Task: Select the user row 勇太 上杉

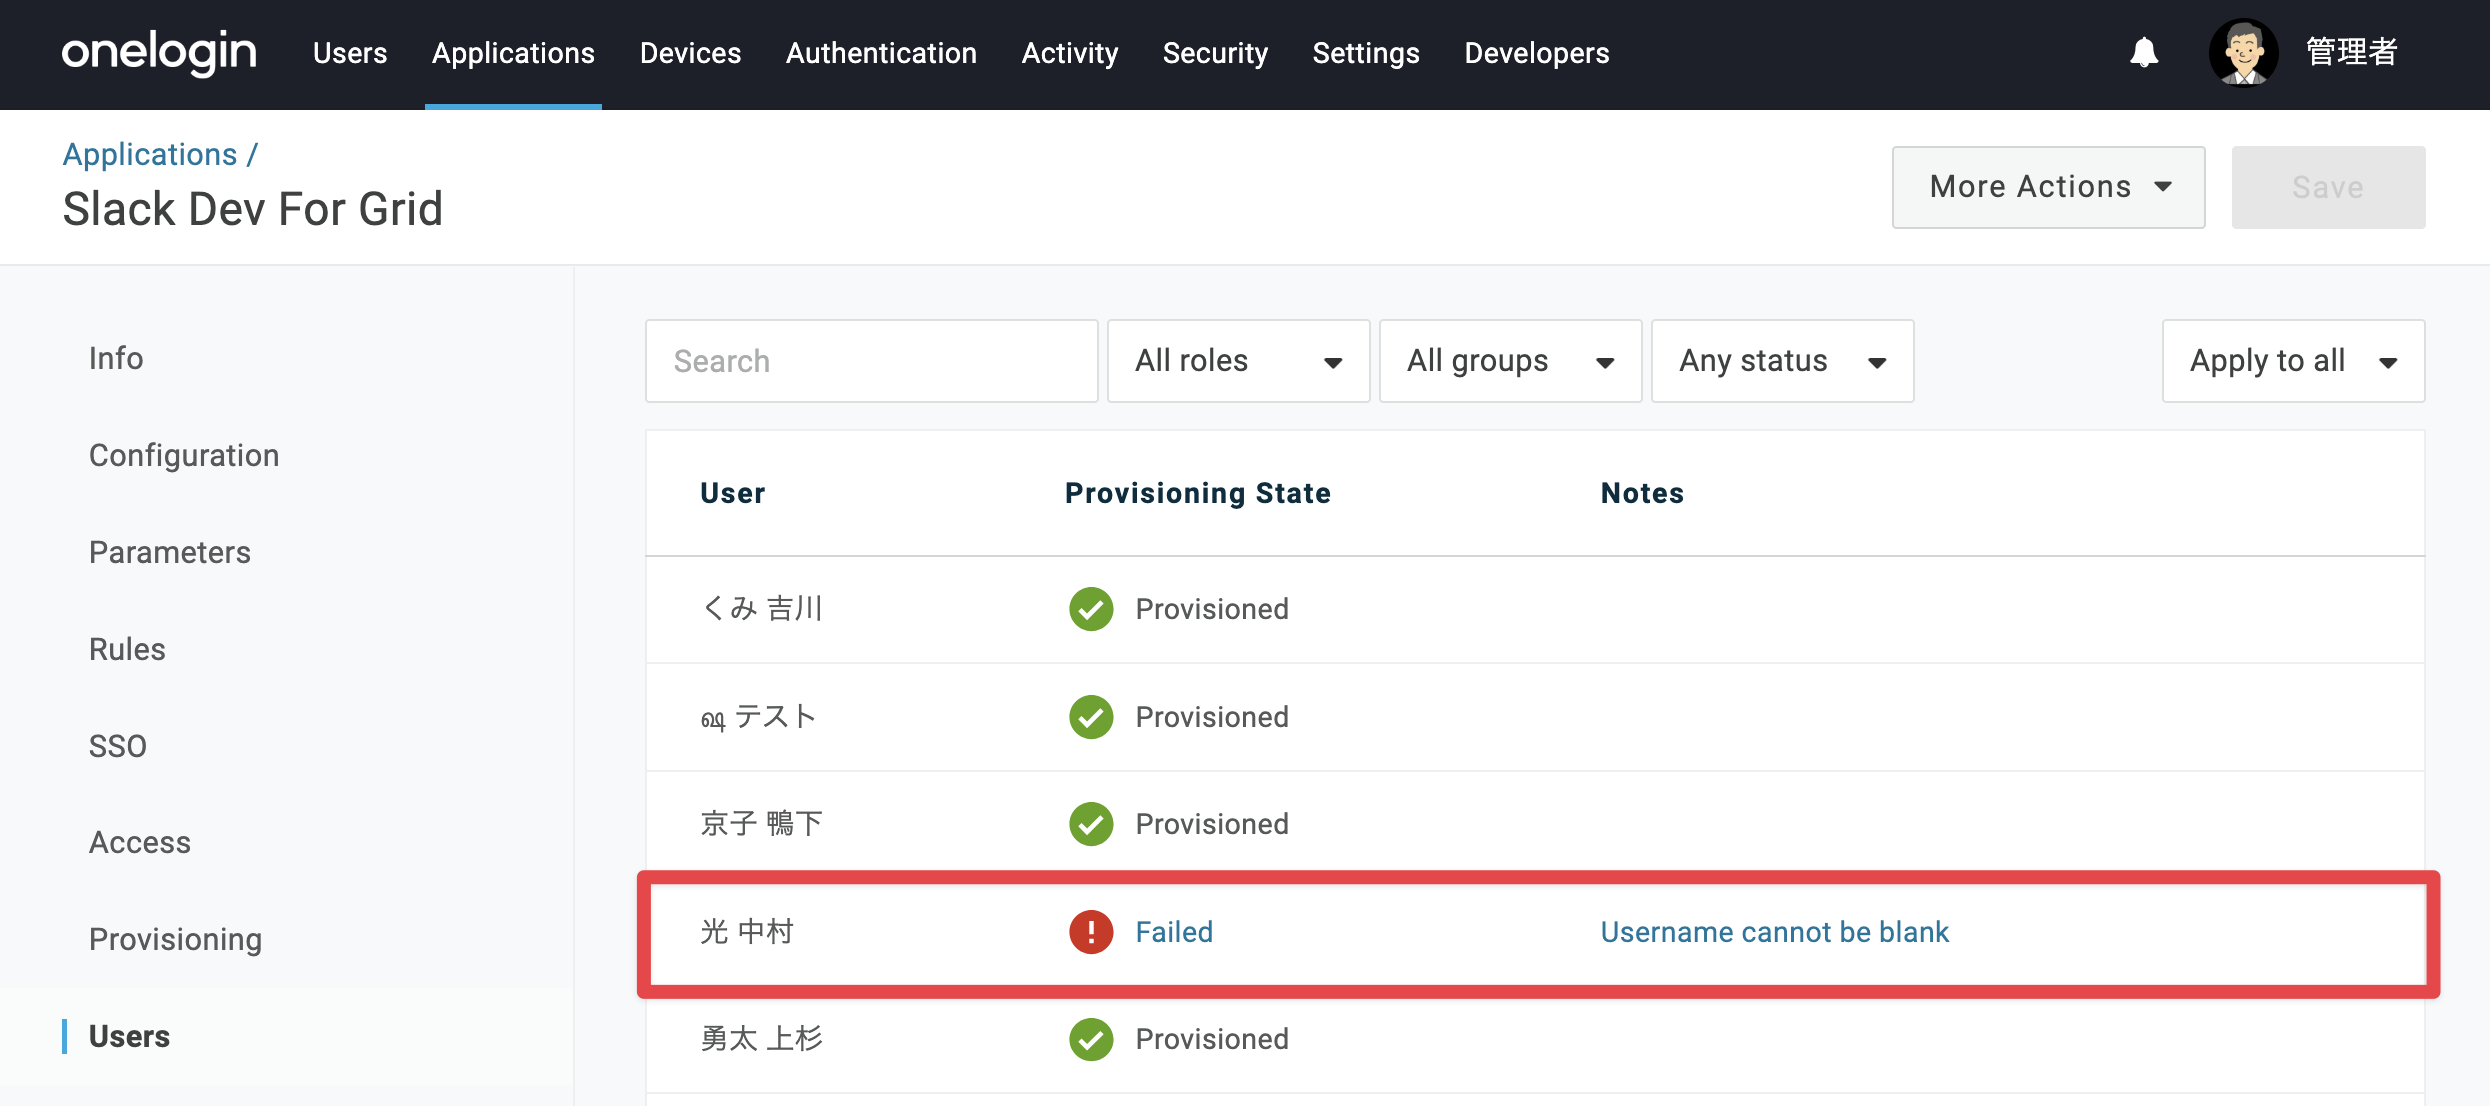Action: pos(1535,1039)
